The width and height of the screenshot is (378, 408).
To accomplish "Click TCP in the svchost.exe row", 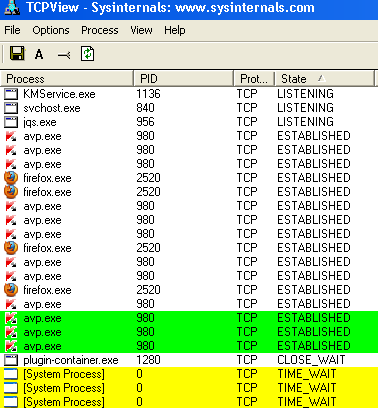I will tap(247, 108).
